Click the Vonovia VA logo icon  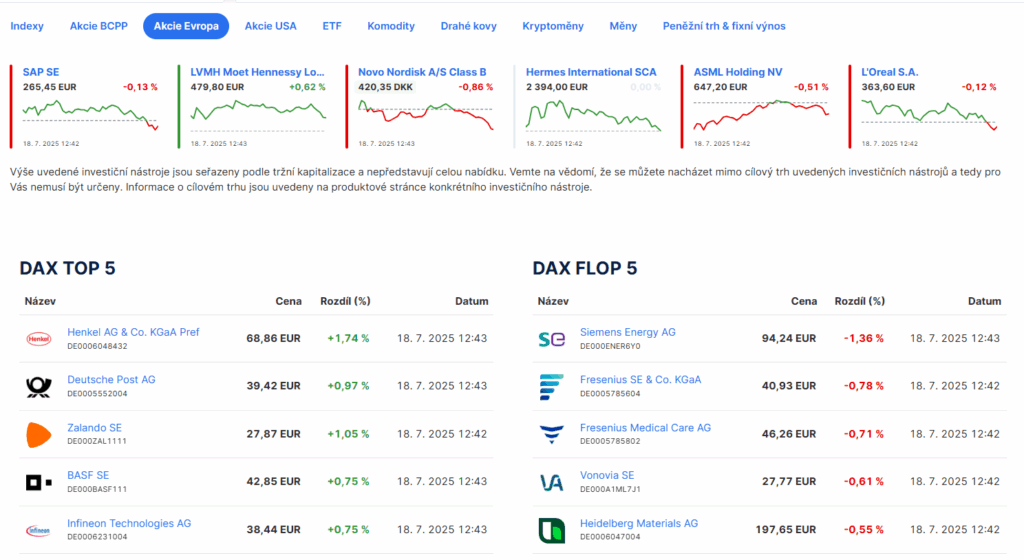(x=552, y=482)
